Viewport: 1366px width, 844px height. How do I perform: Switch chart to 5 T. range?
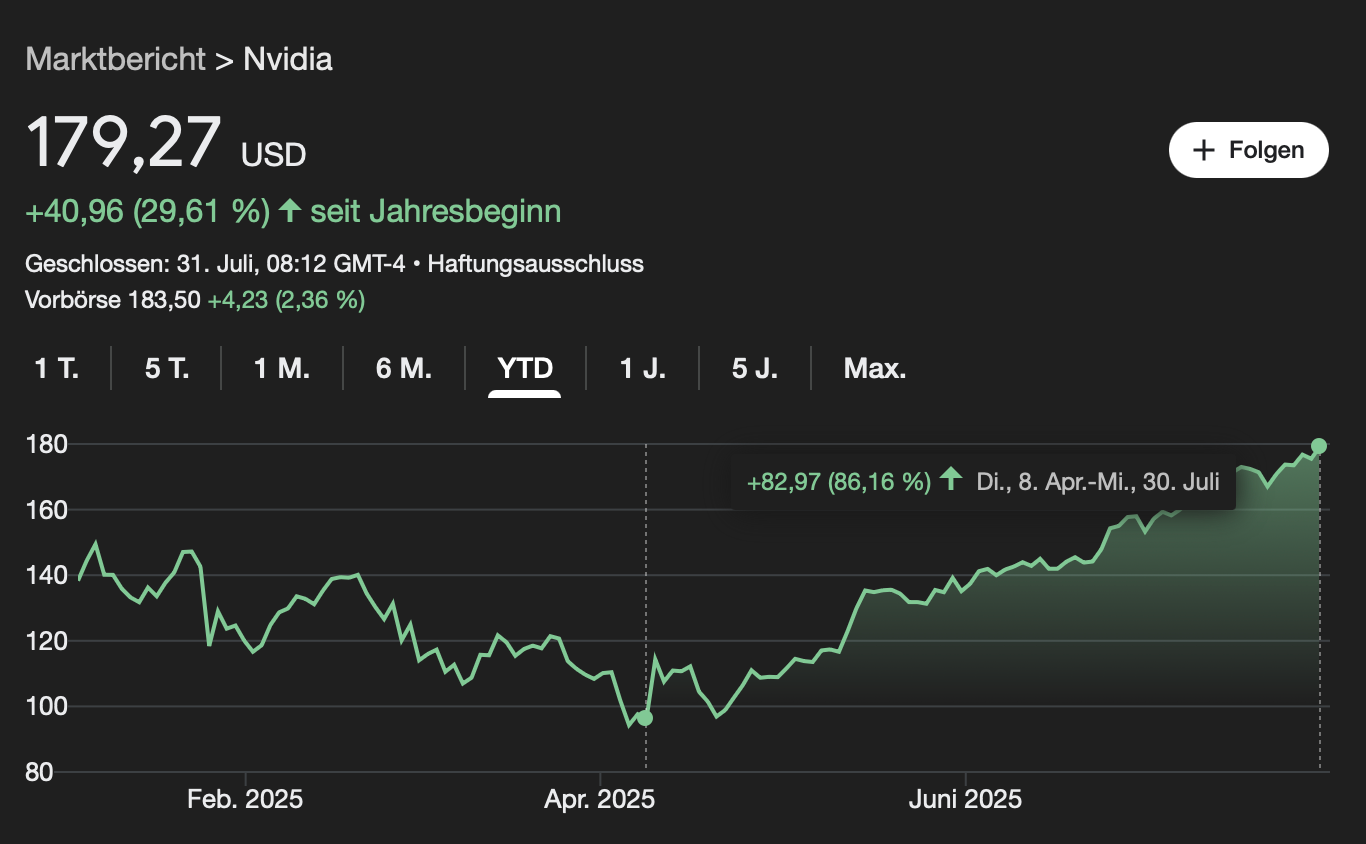tap(166, 369)
